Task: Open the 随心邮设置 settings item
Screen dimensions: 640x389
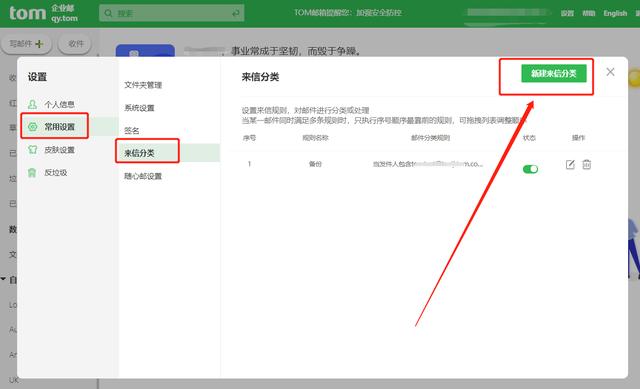Action: [143, 176]
